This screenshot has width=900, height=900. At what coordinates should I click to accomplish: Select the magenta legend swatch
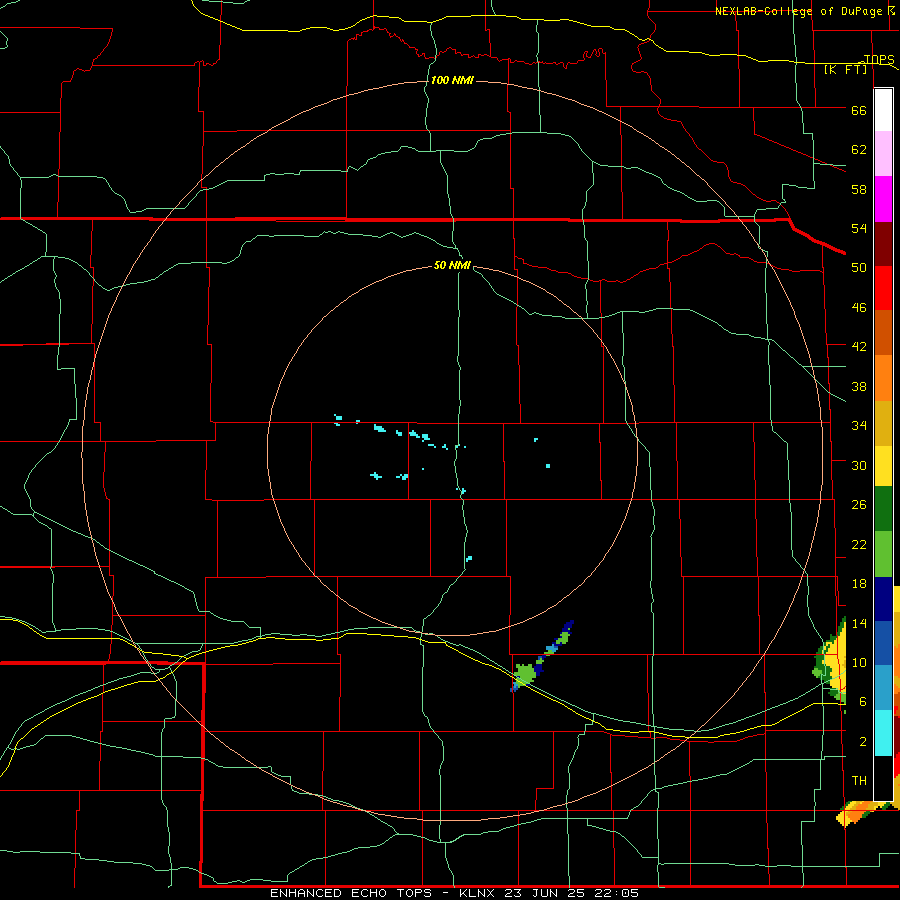pyautogui.click(x=883, y=199)
